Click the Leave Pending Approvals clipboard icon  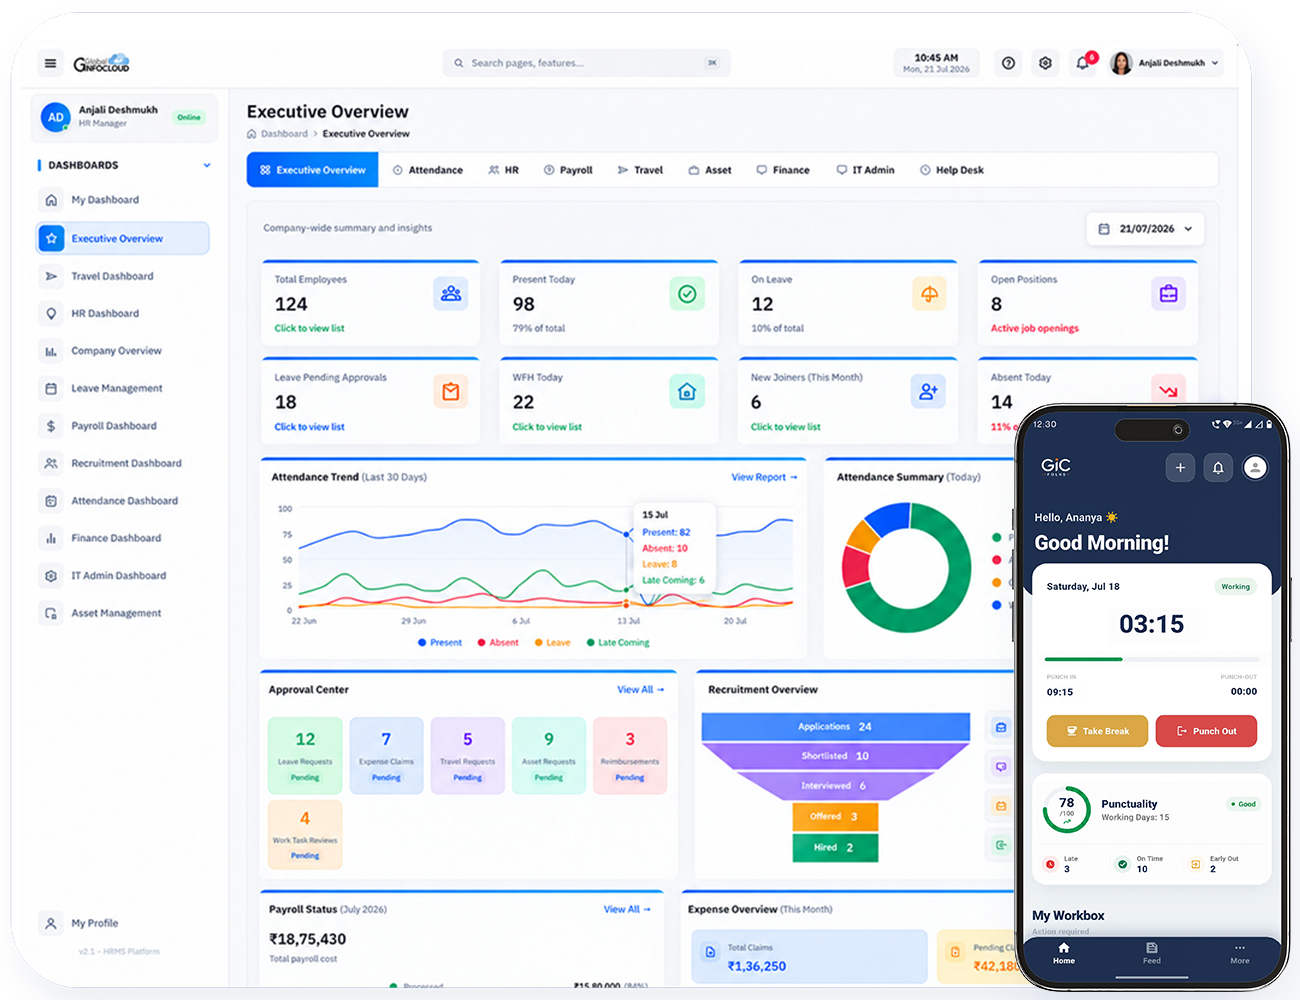(451, 392)
